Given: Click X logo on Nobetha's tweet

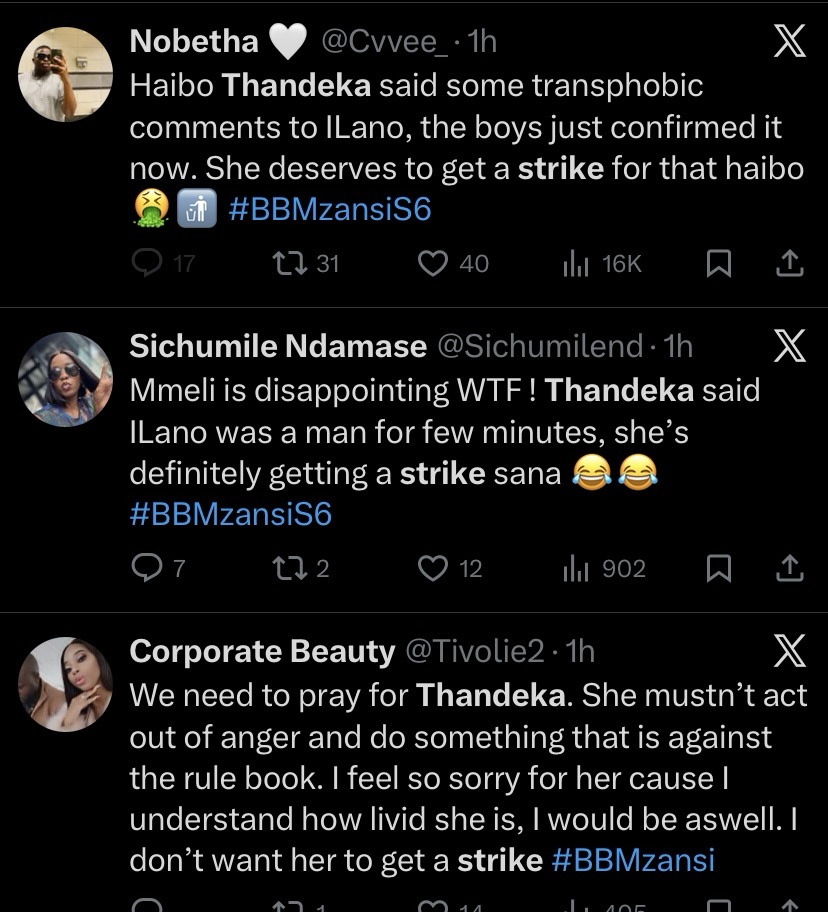Looking at the screenshot, I should (790, 45).
